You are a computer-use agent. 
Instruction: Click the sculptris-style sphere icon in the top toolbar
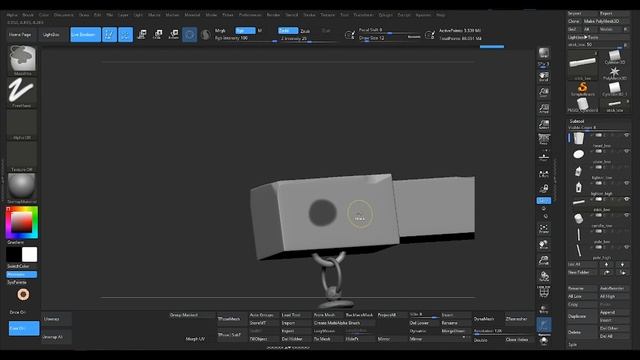[x=206, y=35]
